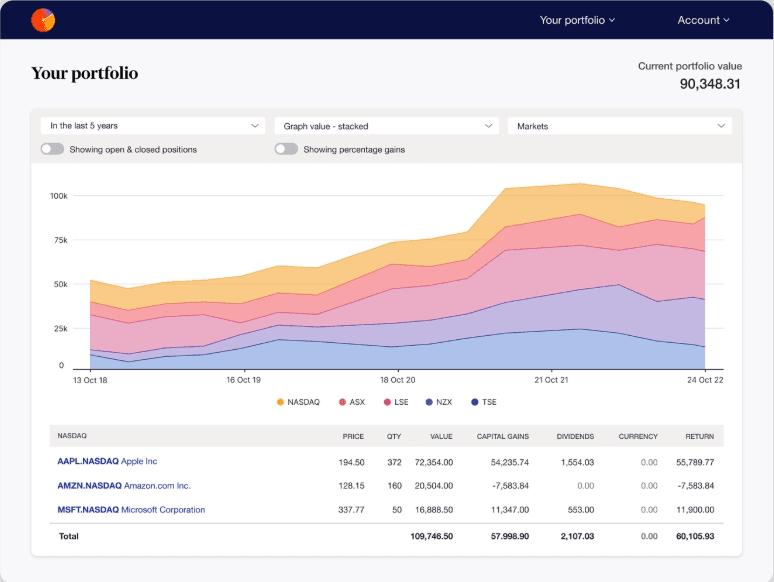
Task: Click Microsoft value 16,888.50
Action: click(434, 509)
